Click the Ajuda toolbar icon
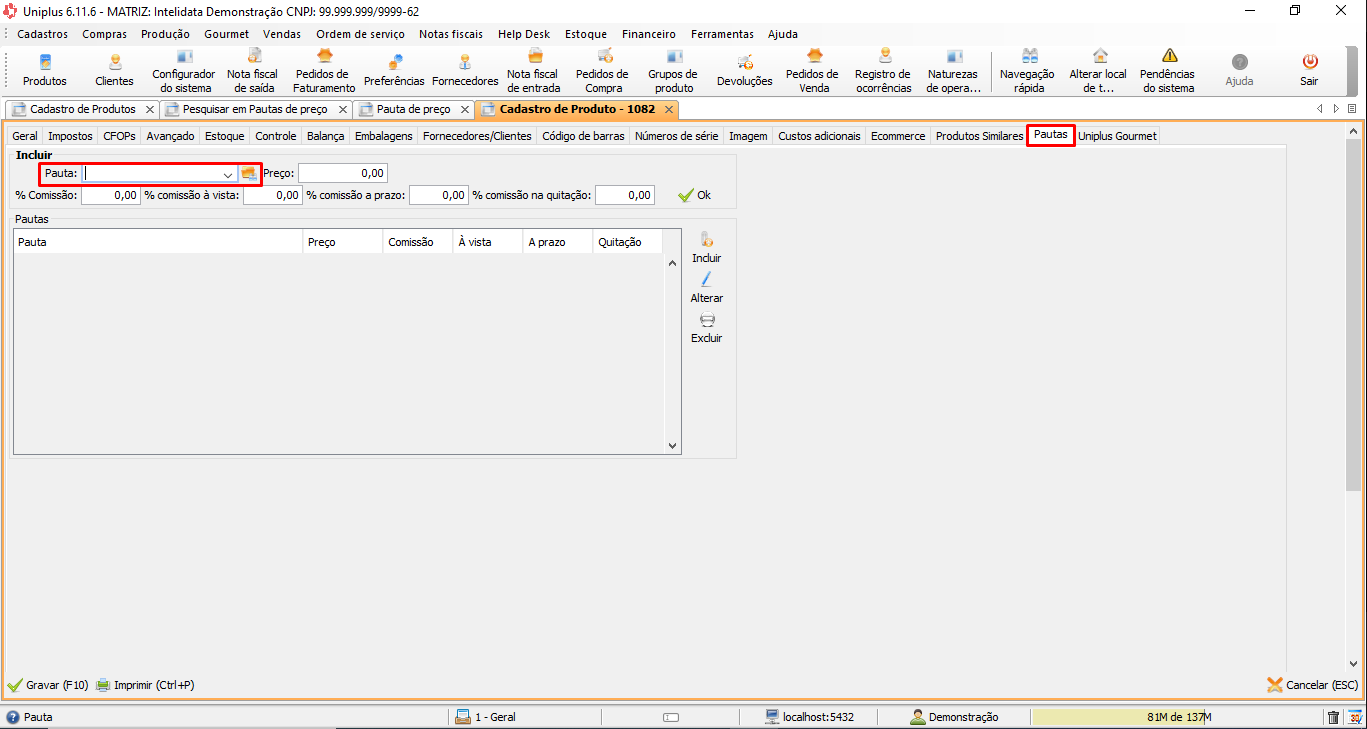Viewport: 1367px width, 729px height. click(x=1239, y=70)
